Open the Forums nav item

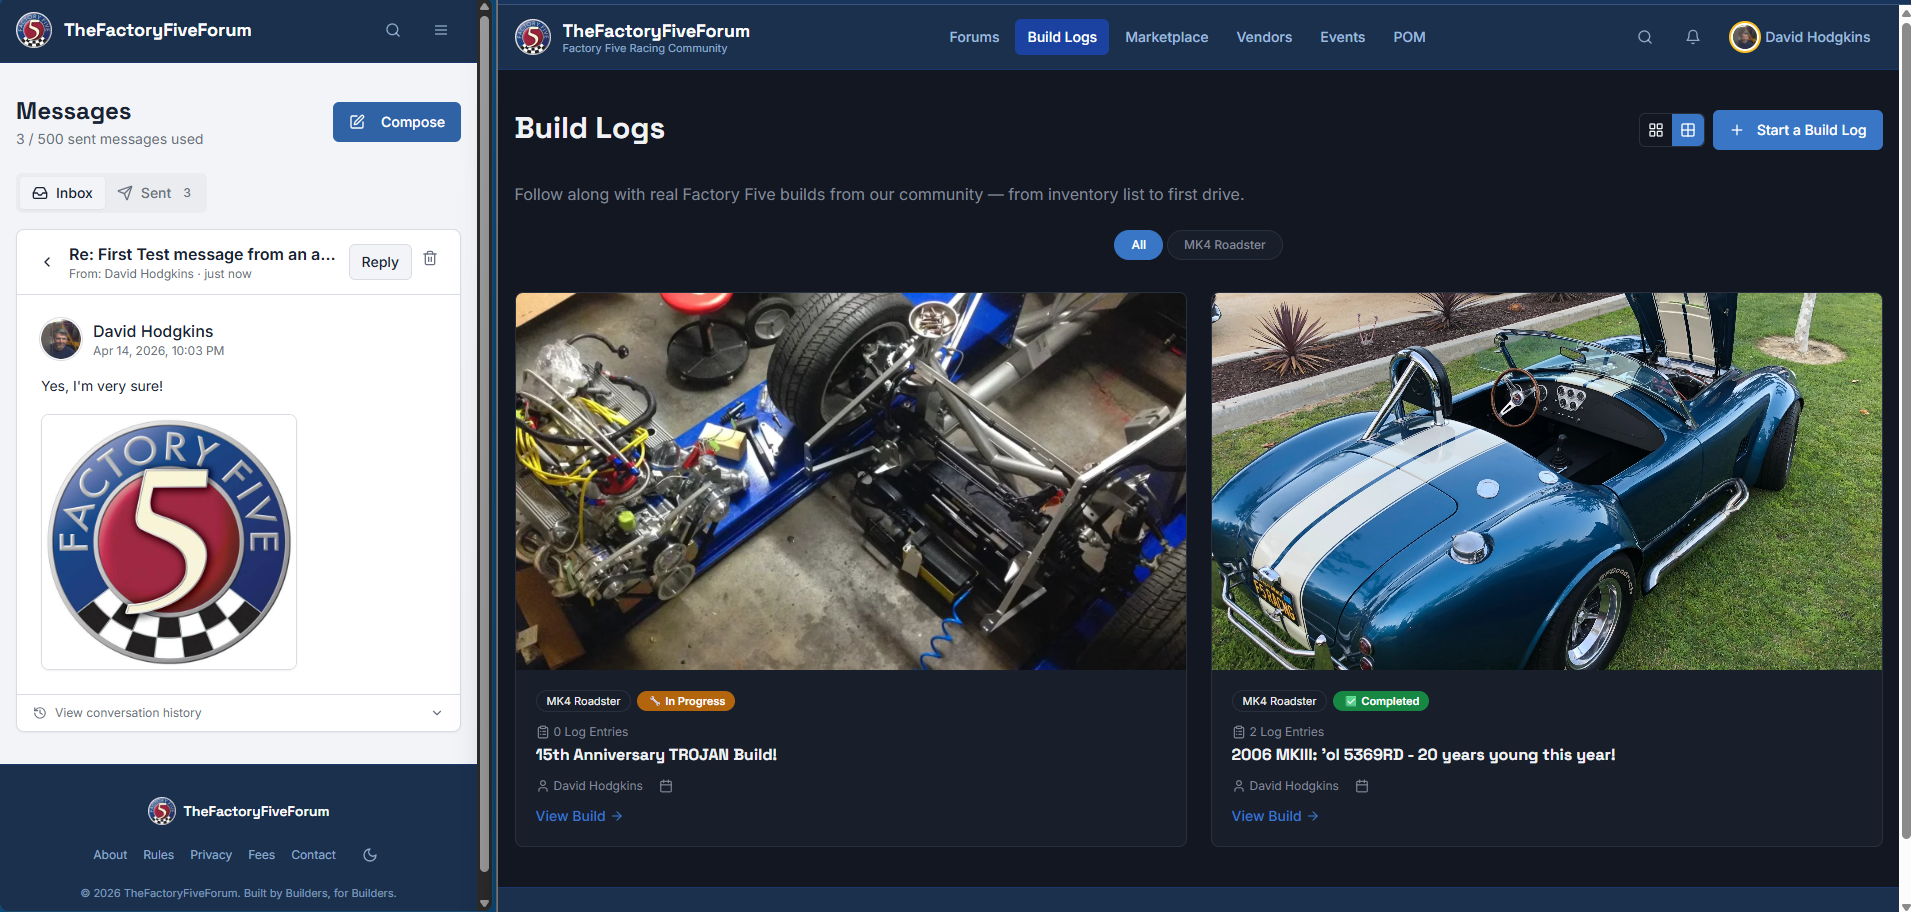click(974, 37)
